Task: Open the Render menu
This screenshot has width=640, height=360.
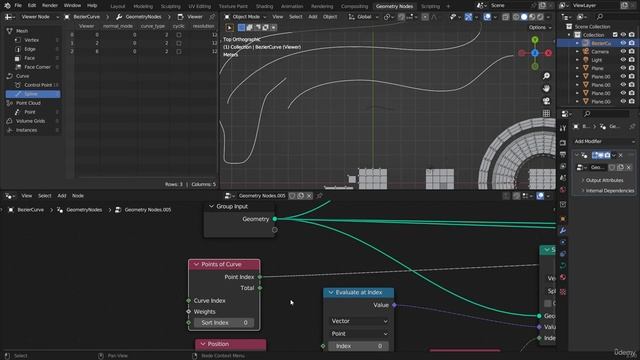Action: 50,6
